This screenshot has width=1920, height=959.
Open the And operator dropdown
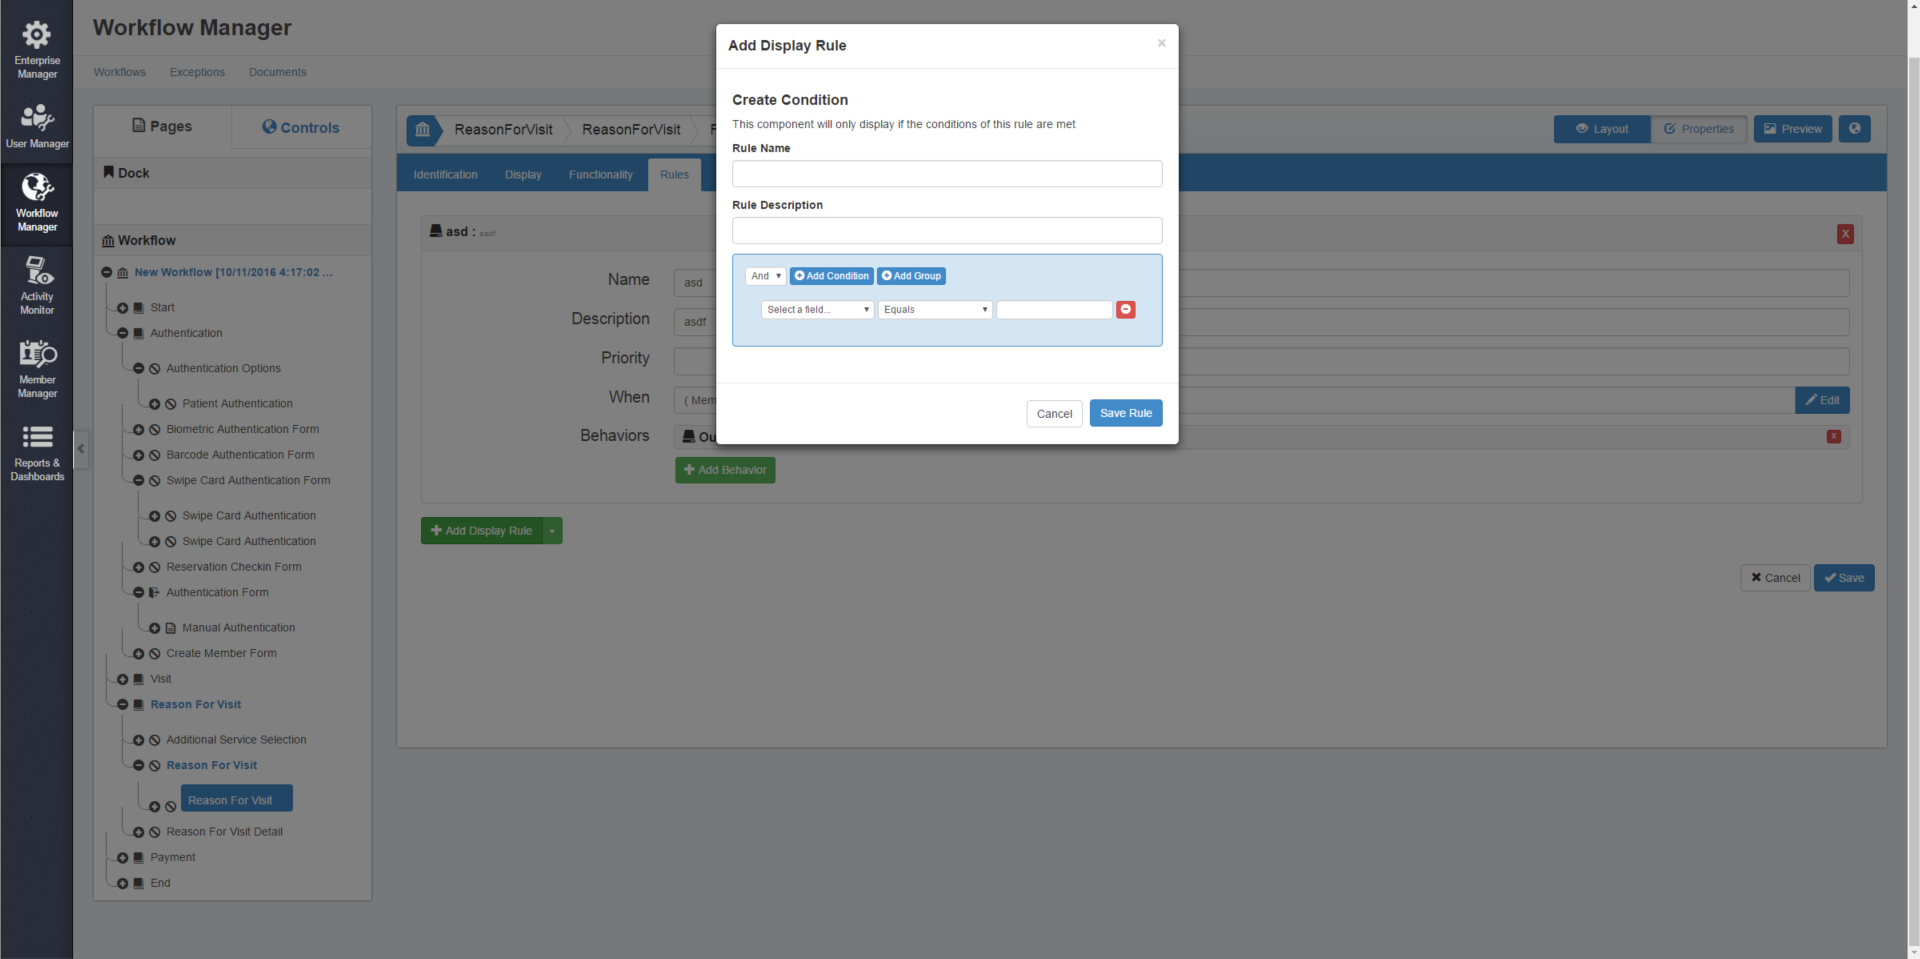pos(765,276)
